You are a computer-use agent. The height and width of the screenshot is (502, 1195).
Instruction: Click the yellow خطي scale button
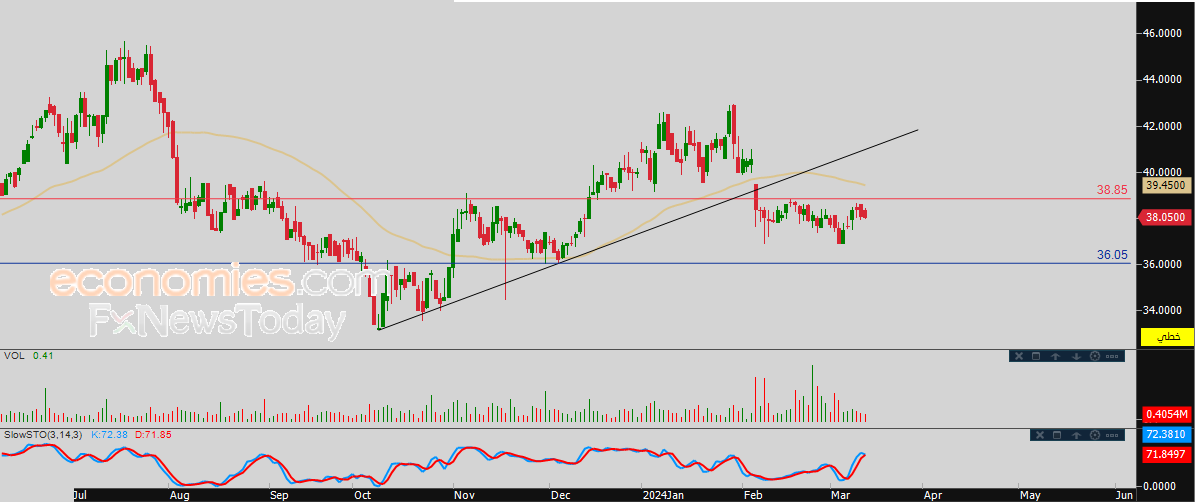click(1166, 336)
